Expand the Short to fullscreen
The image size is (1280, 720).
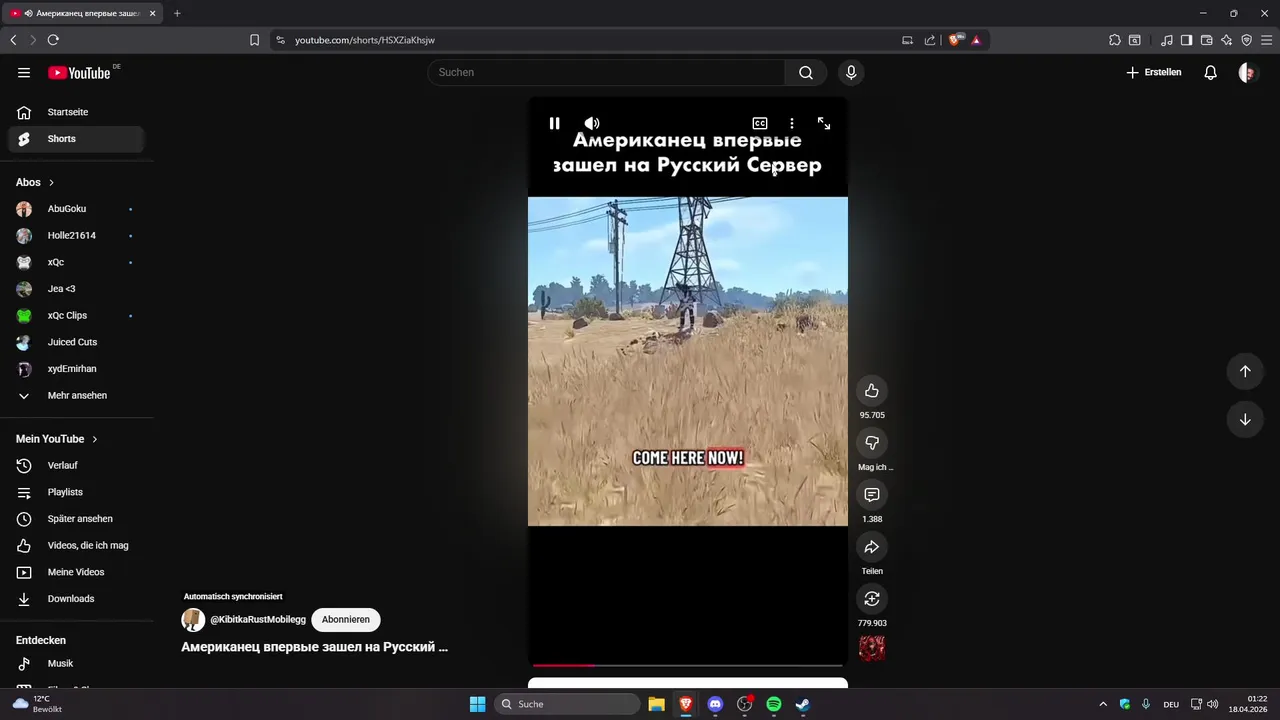[x=824, y=123]
